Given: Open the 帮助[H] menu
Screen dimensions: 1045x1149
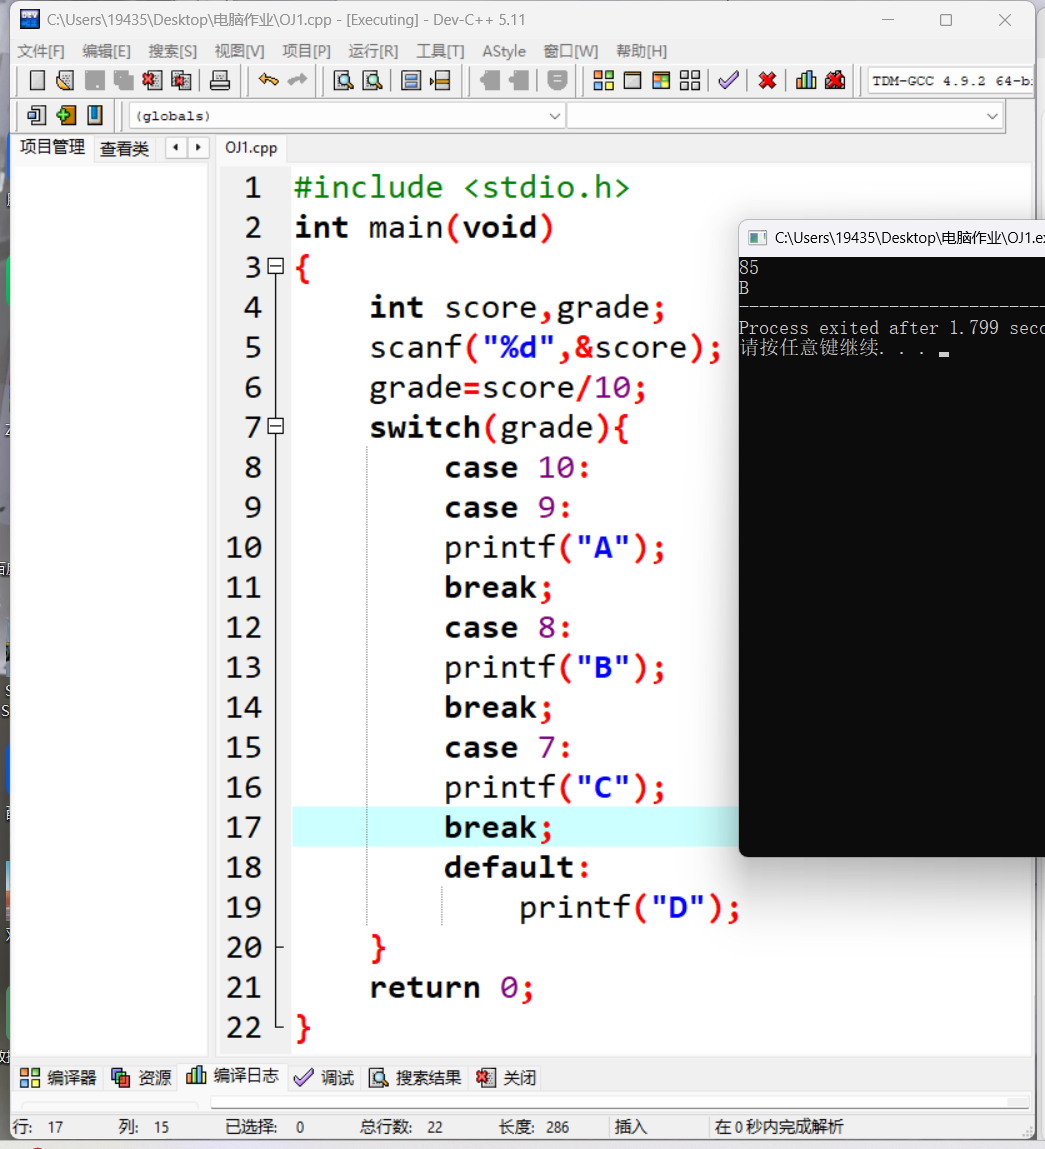Looking at the screenshot, I should click(641, 51).
